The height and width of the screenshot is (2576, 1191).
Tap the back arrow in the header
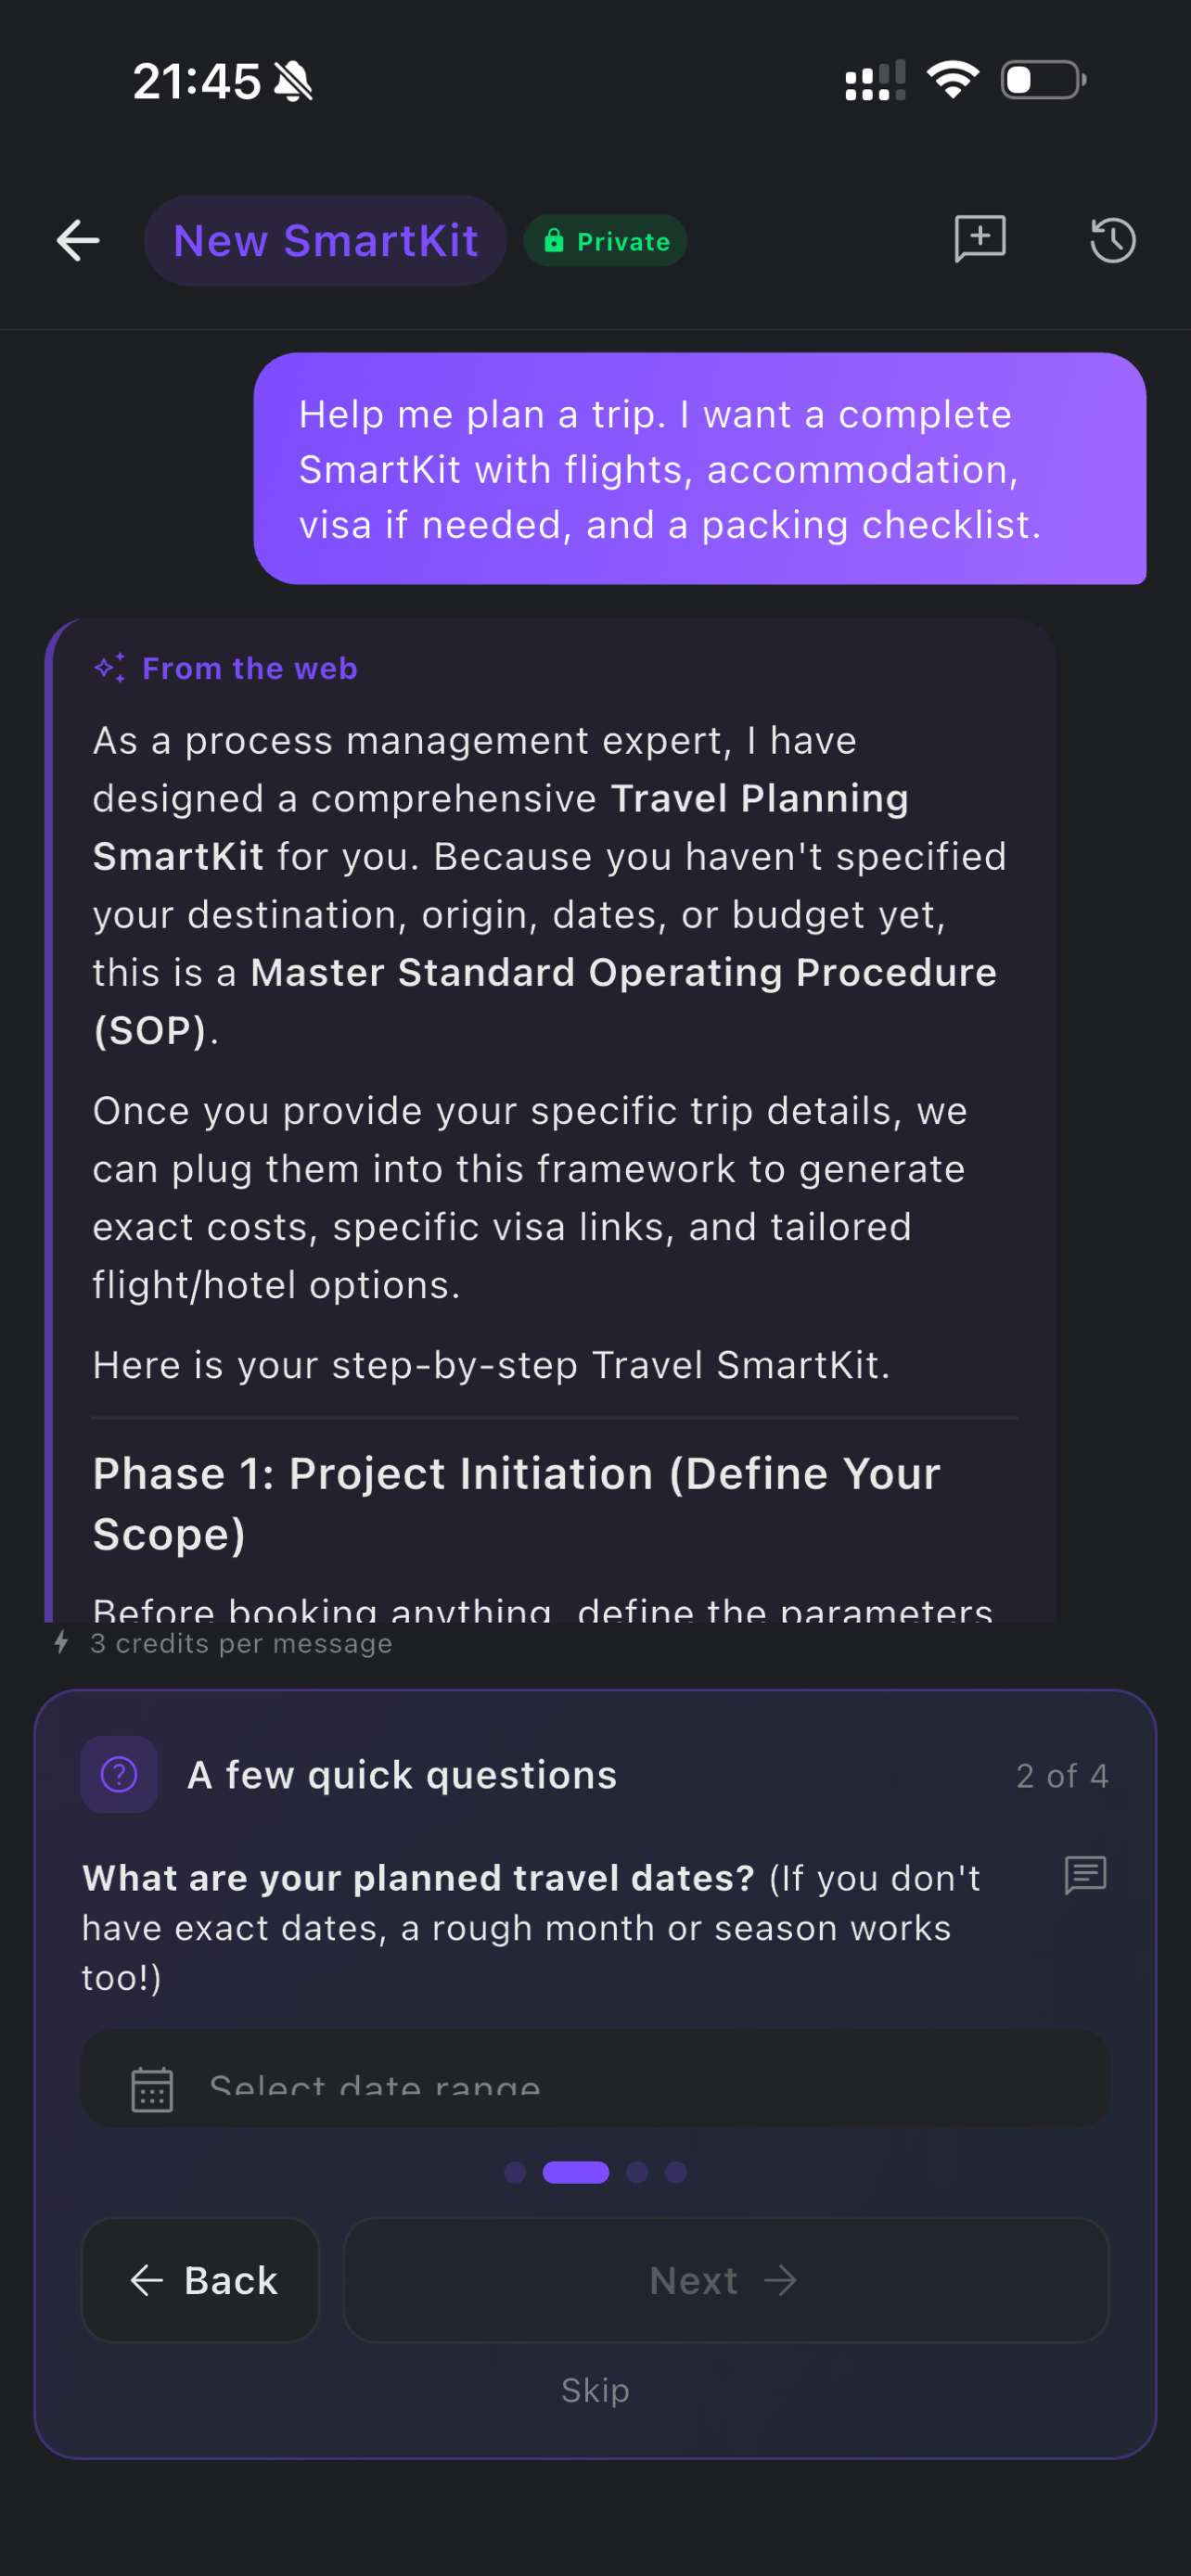pyautogui.click(x=78, y=241)
